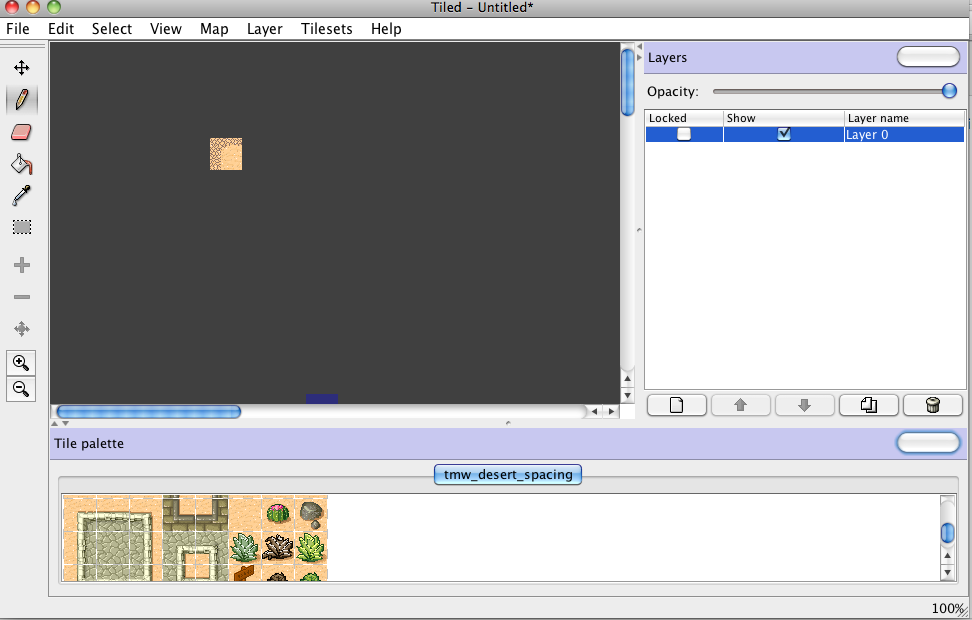Click the placed sand tile on map

226,154
